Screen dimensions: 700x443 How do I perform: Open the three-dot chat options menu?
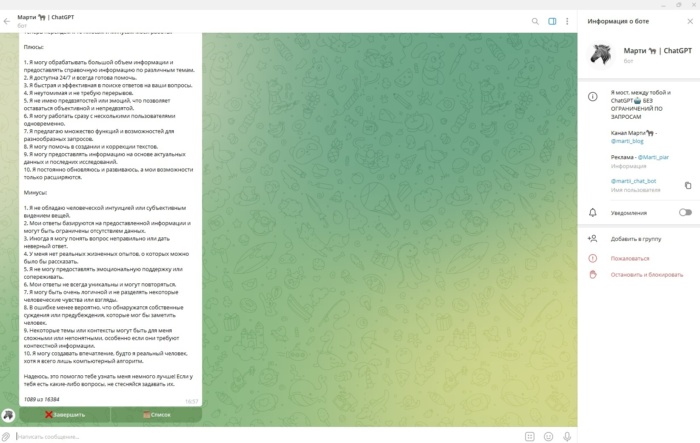click(567, 20)
